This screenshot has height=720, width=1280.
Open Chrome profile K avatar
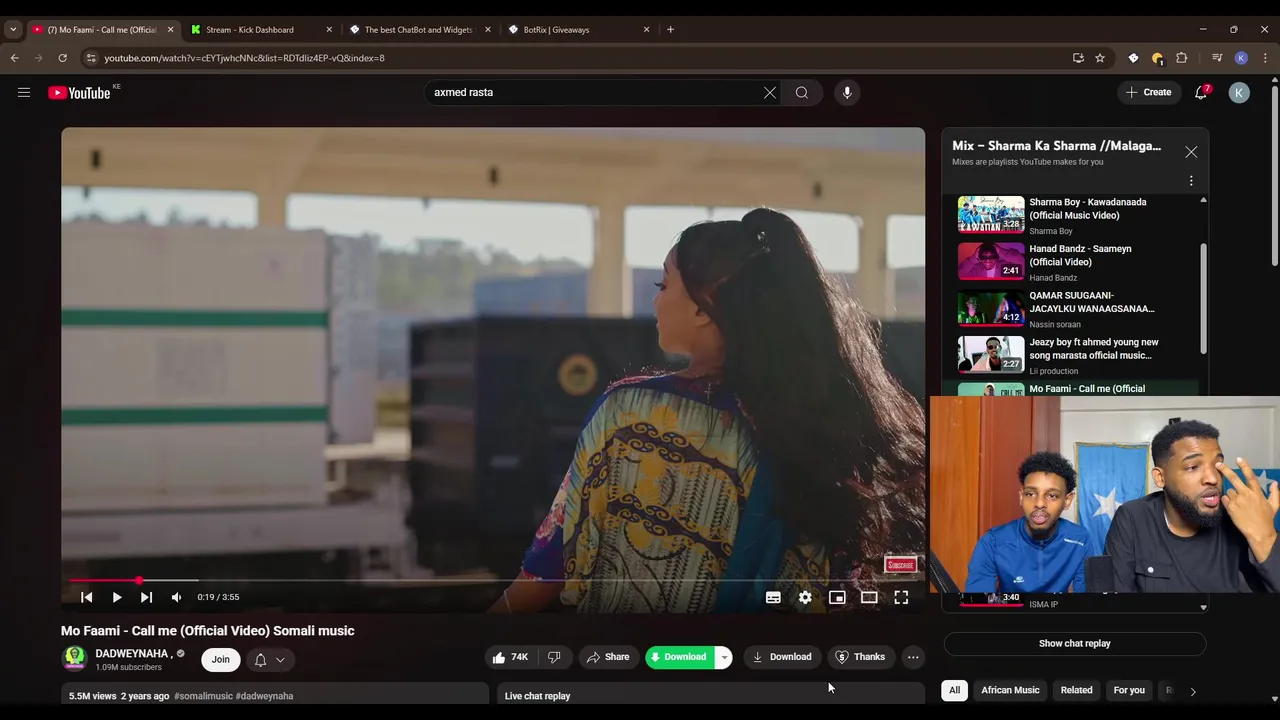(x=1241, y=58)
